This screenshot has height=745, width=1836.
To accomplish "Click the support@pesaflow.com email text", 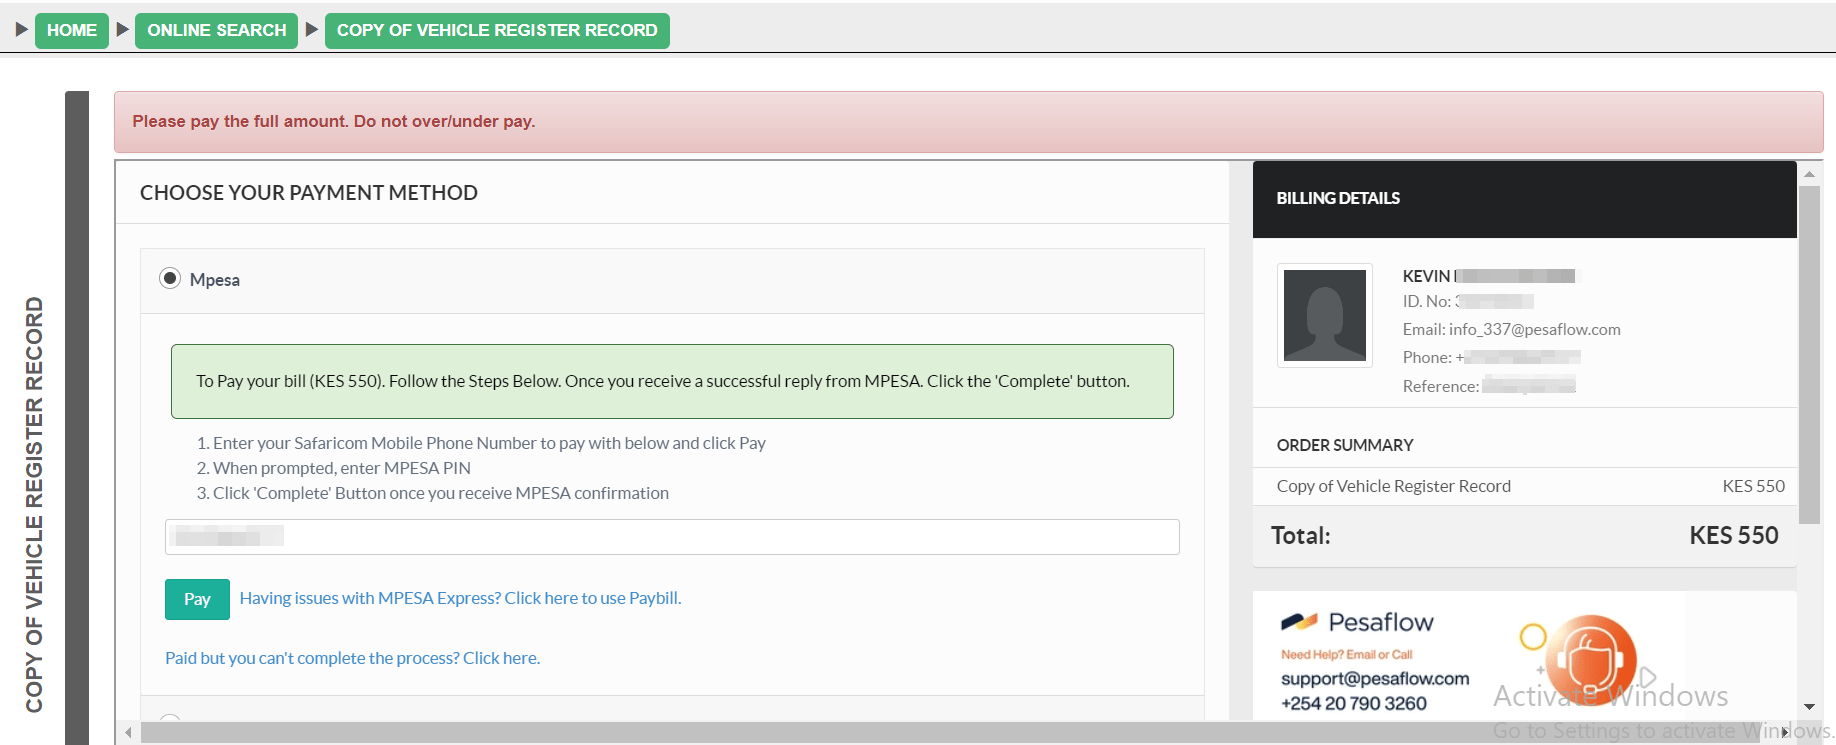I will point(1375,679).
